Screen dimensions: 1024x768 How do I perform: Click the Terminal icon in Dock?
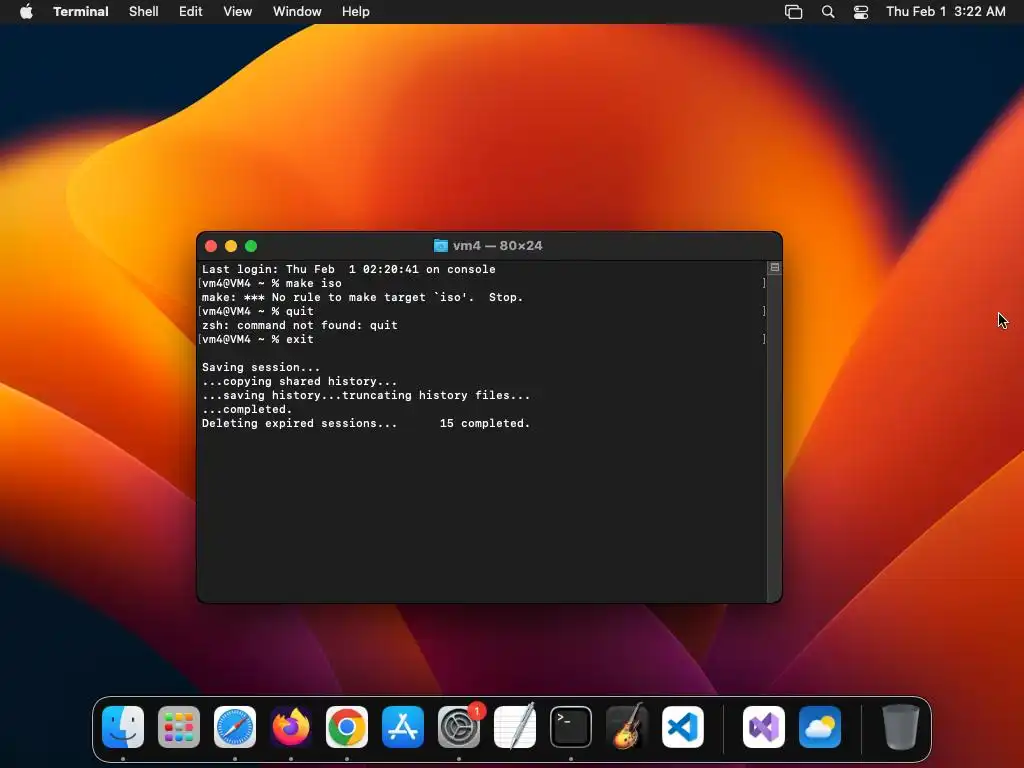point(571,727)
